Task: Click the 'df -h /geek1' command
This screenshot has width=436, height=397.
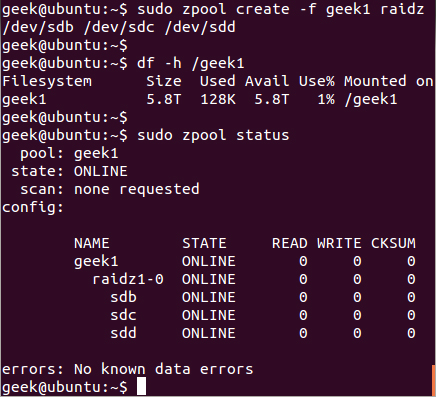Action: click(x=191, y=63)
